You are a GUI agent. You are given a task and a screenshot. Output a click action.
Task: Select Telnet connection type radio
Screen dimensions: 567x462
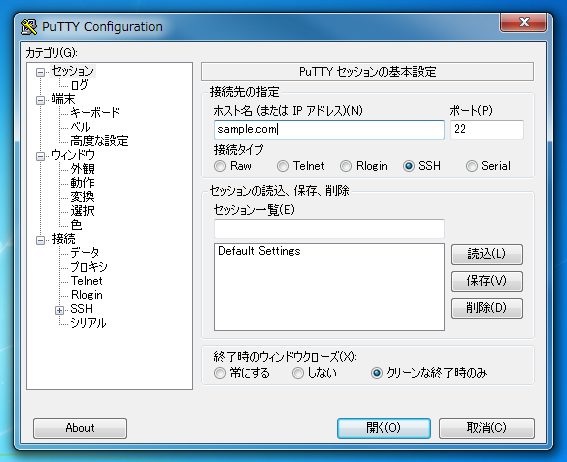pyautogui.click(x=283, y=166)
